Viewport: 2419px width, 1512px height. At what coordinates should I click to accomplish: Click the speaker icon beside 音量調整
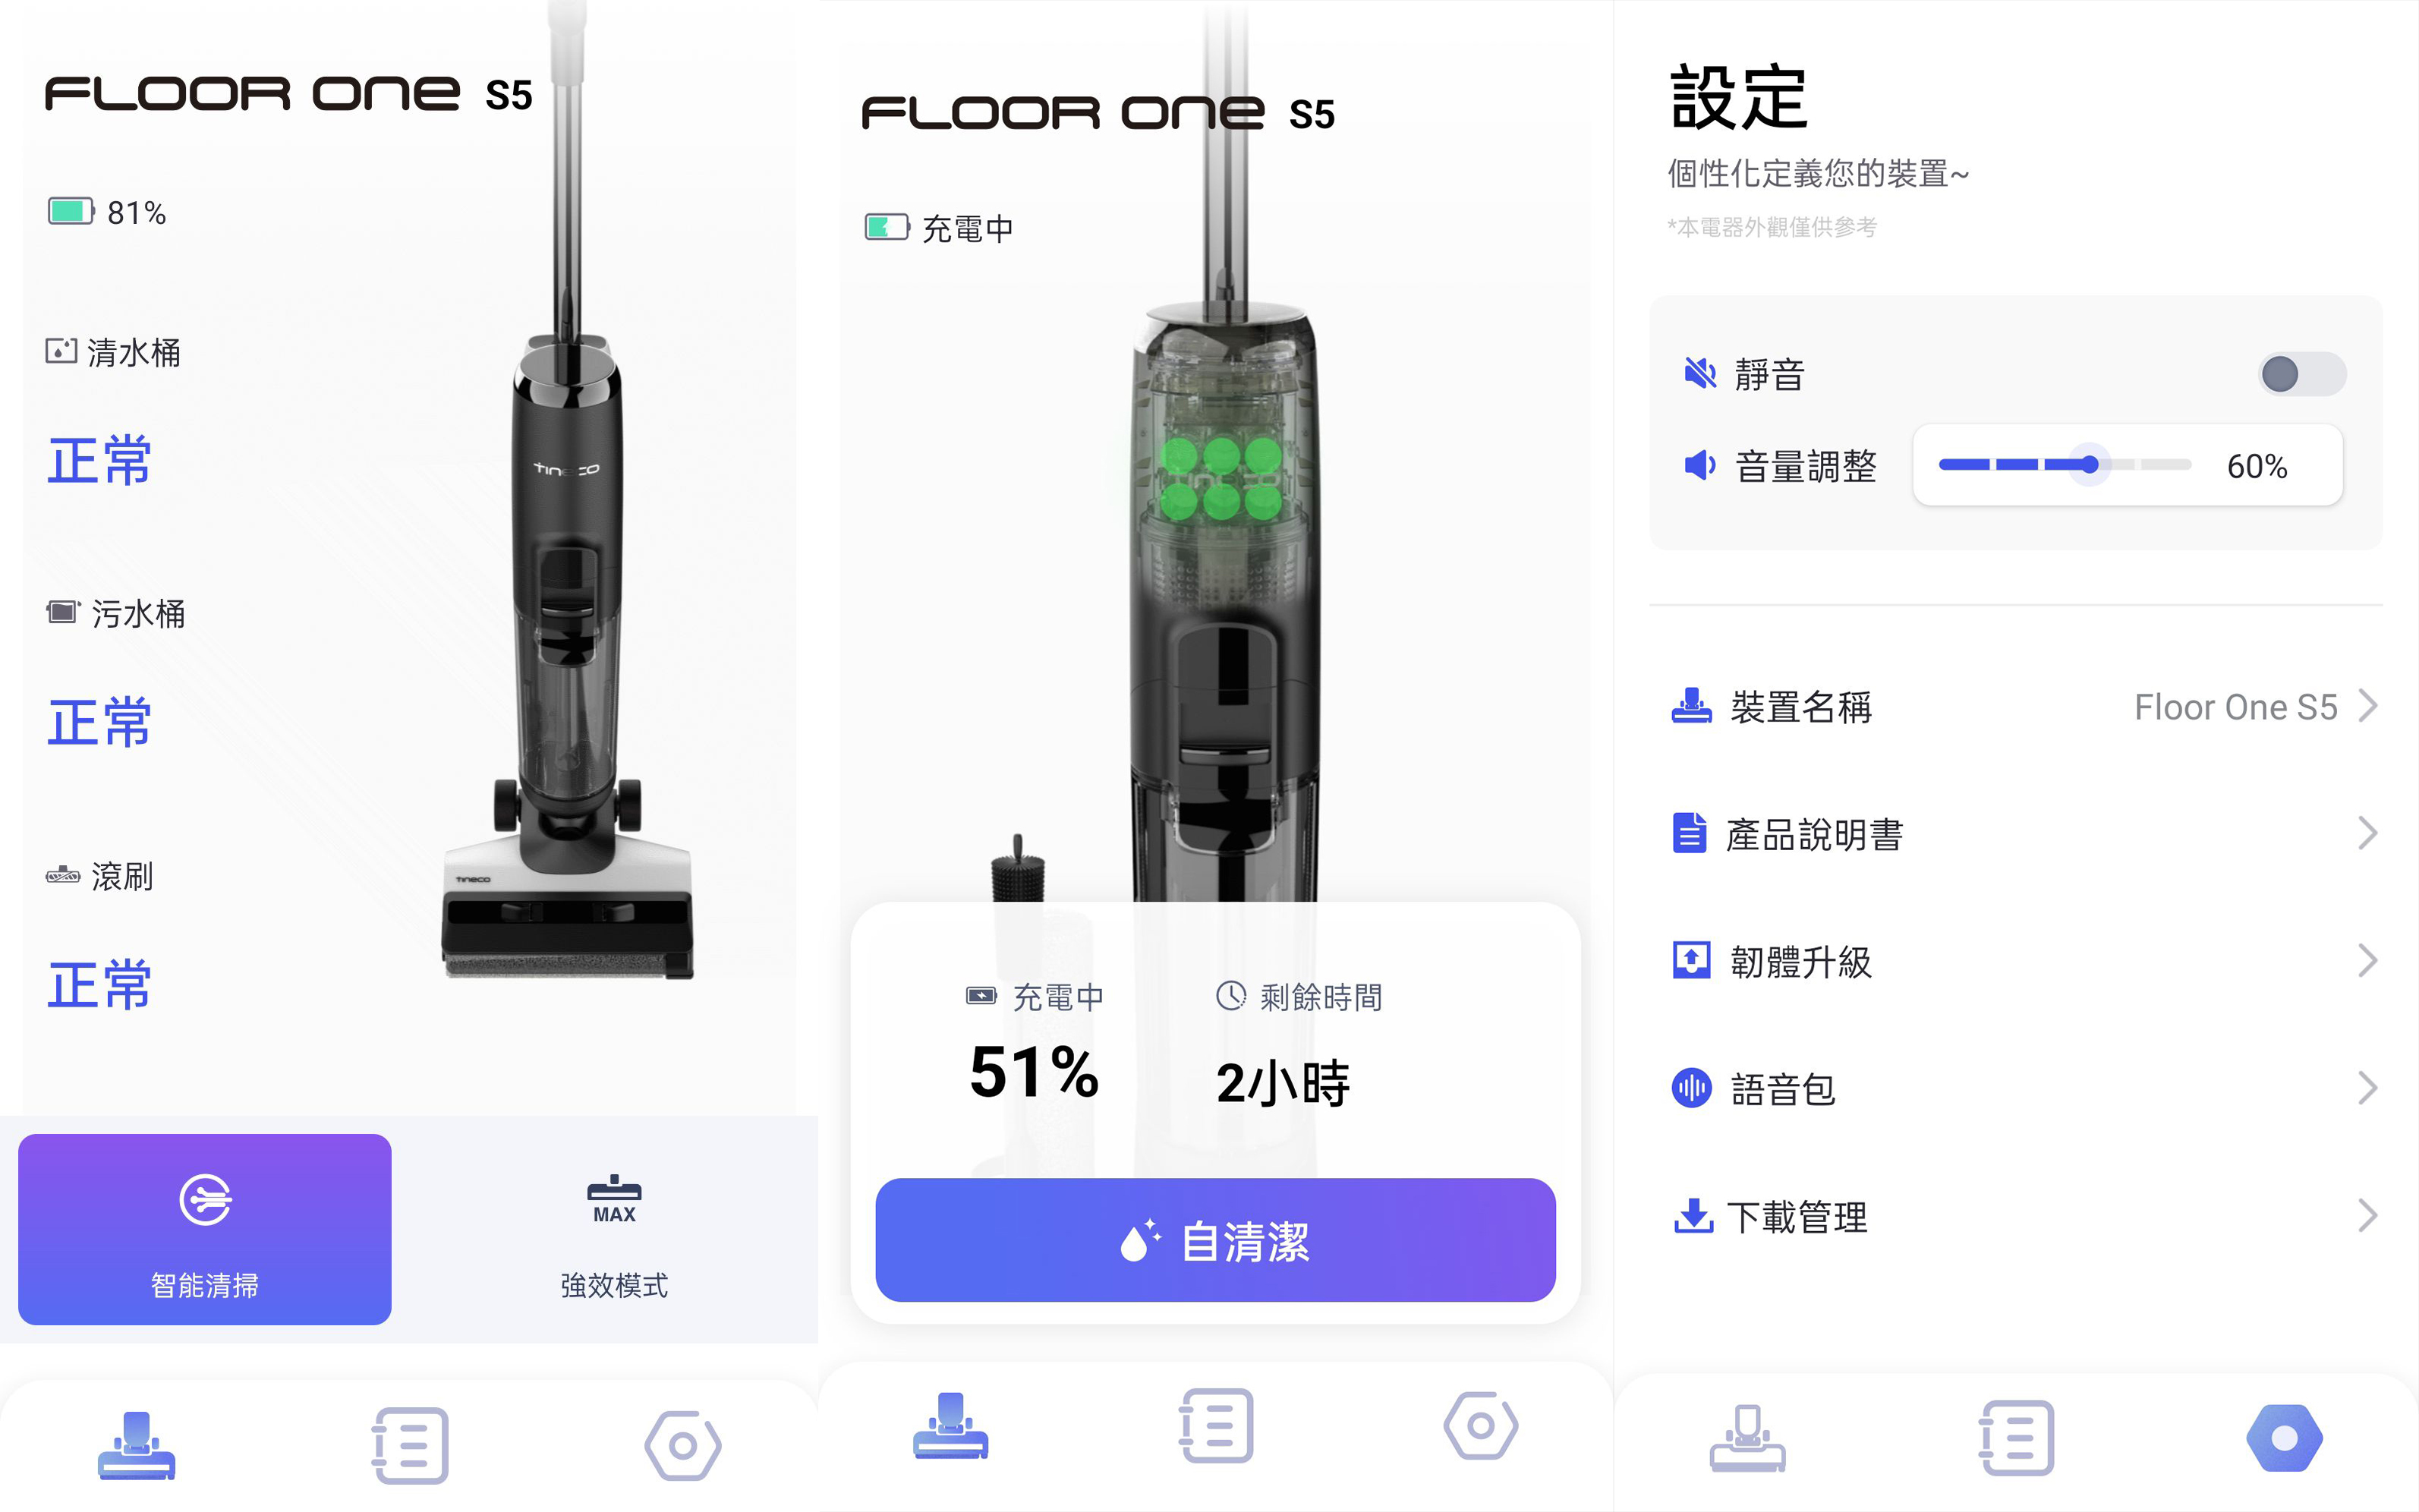point(1699,465)
